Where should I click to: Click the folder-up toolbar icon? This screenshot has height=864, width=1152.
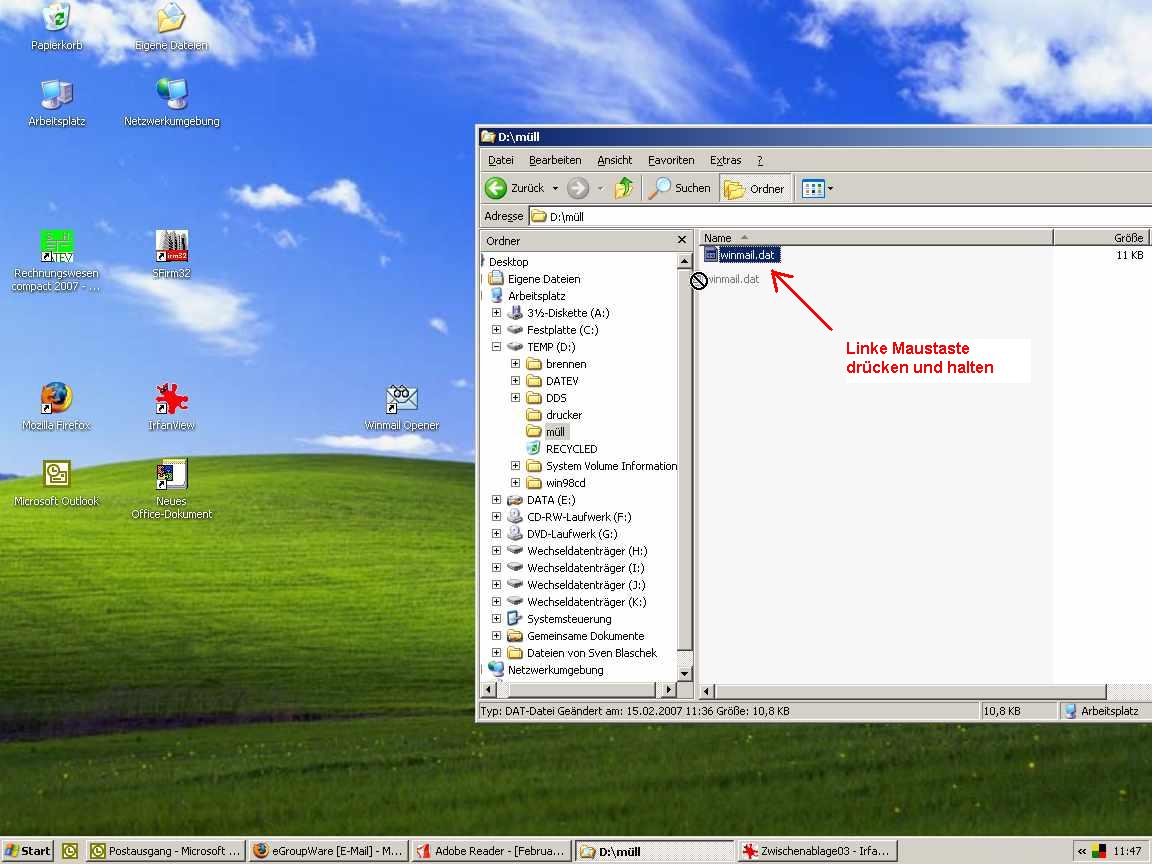coord(624,188)
